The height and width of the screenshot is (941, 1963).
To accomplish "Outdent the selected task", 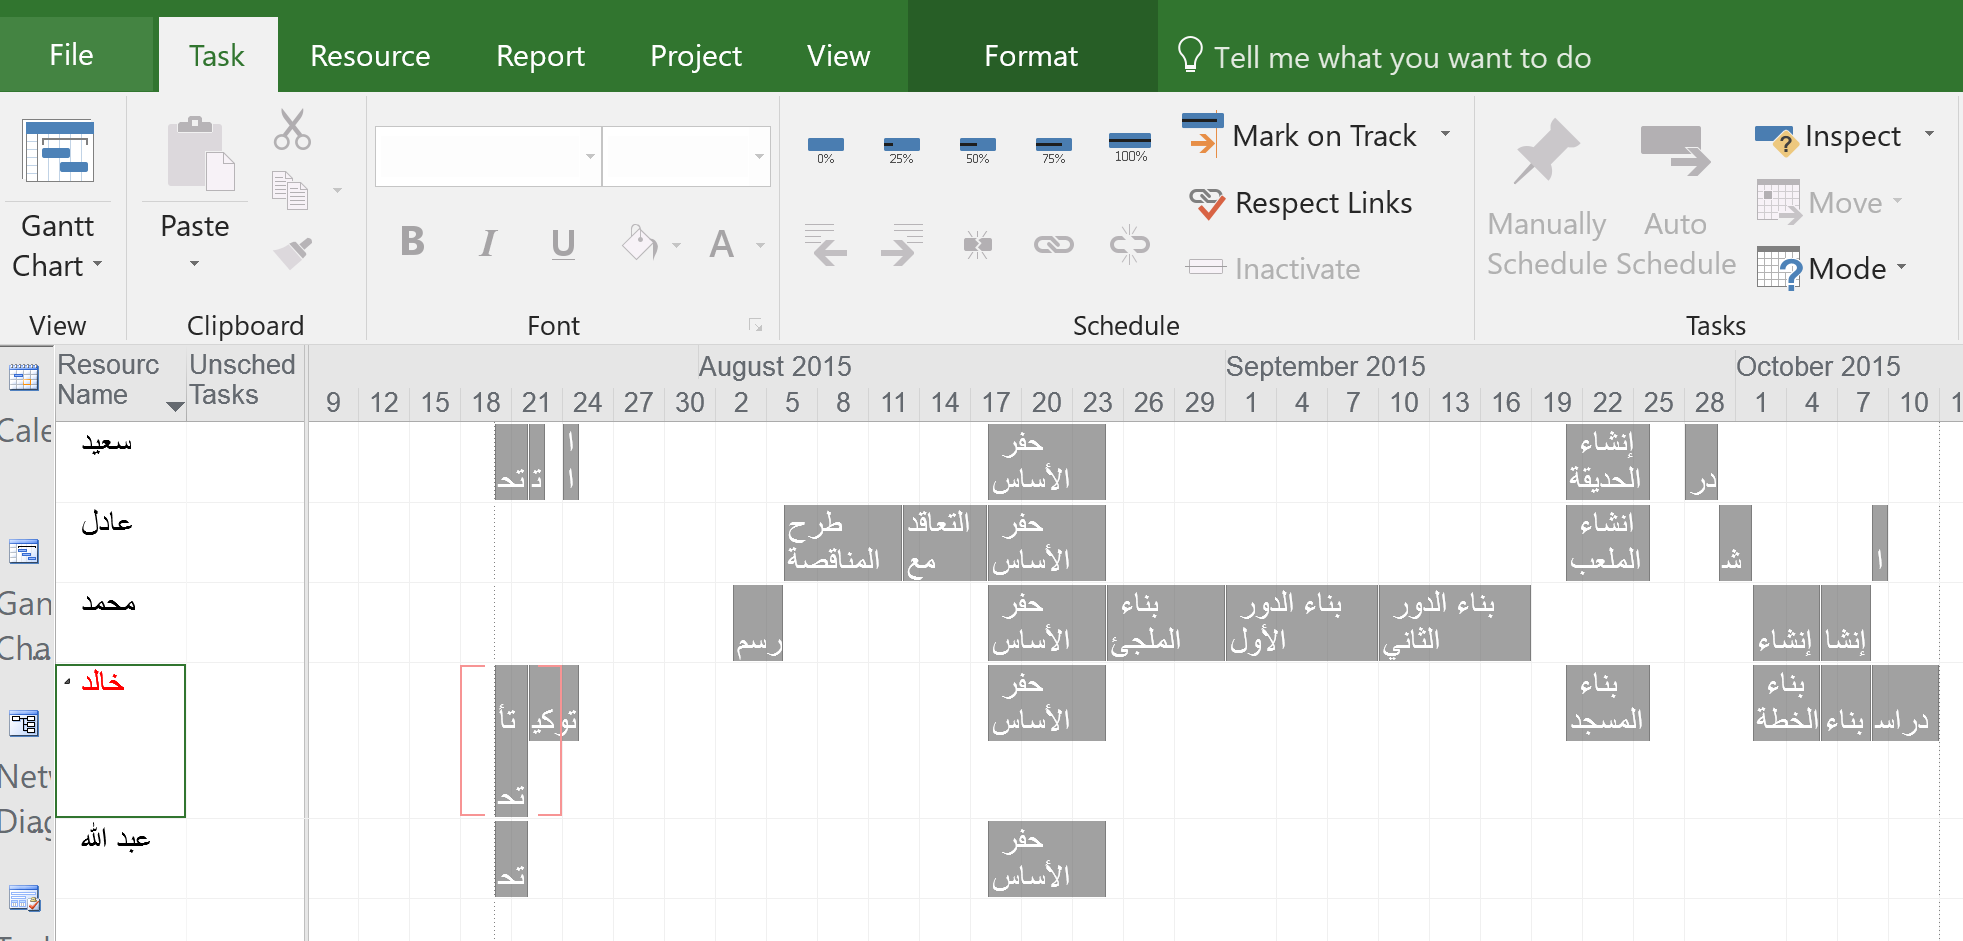I will 825,244.
